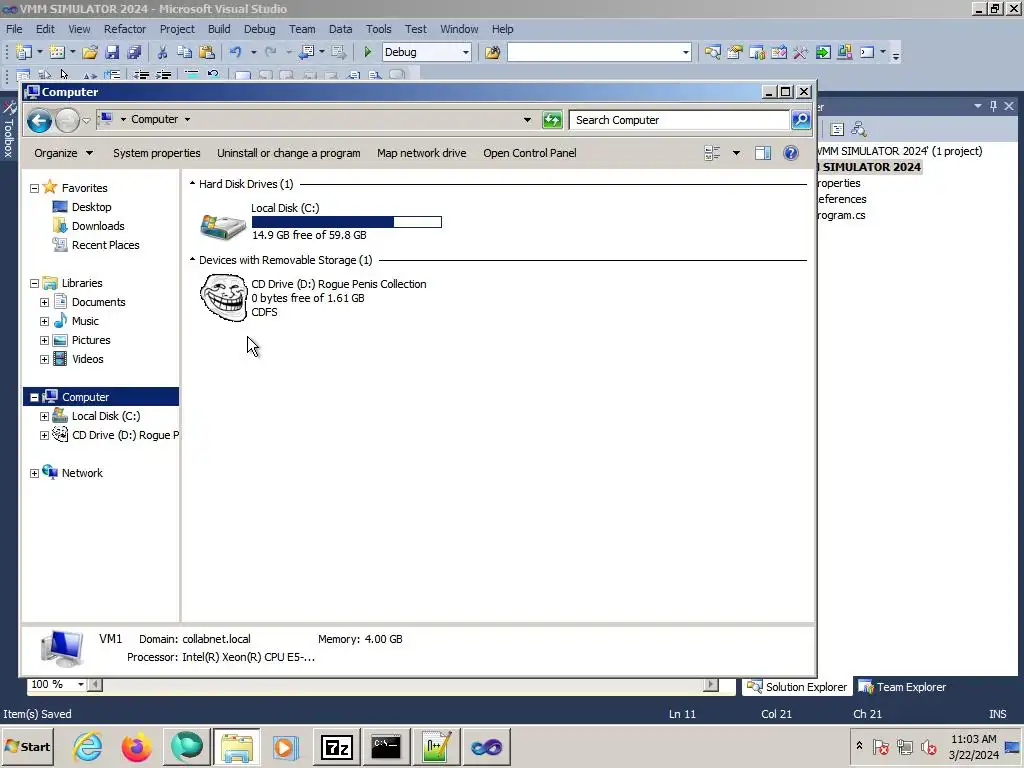
Task: Click View Class Diagram icon in Solution Explorer
Action: [859, 129]
